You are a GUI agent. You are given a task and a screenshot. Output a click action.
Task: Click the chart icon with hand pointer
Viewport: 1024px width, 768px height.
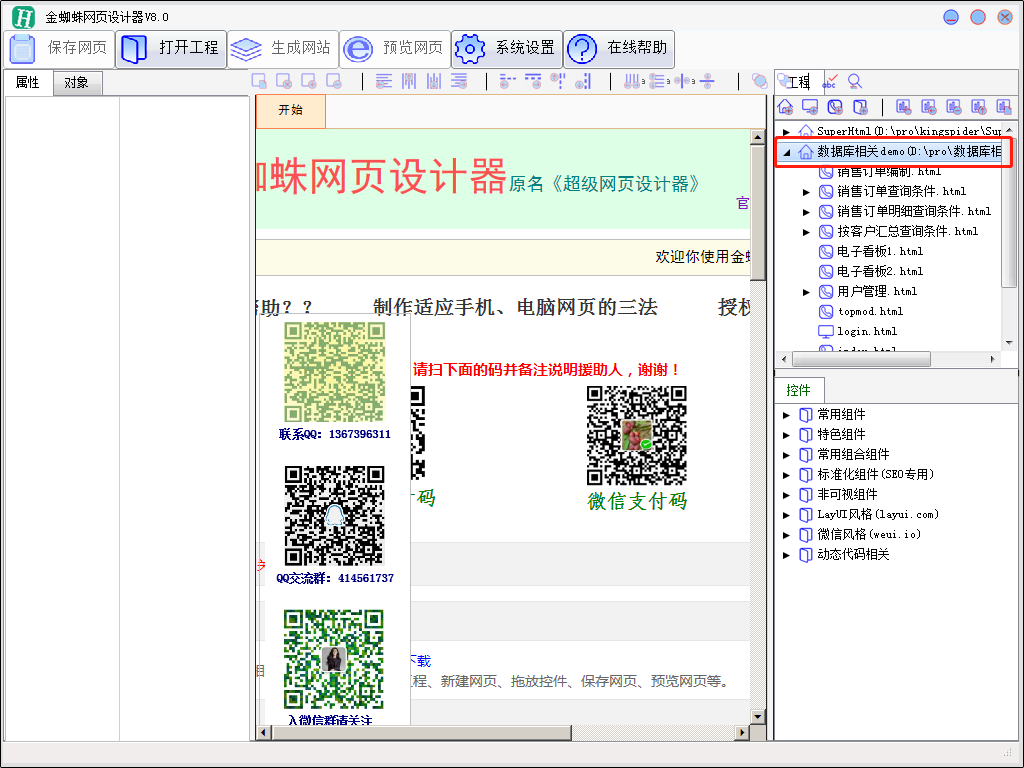click(x=904, y=106)
